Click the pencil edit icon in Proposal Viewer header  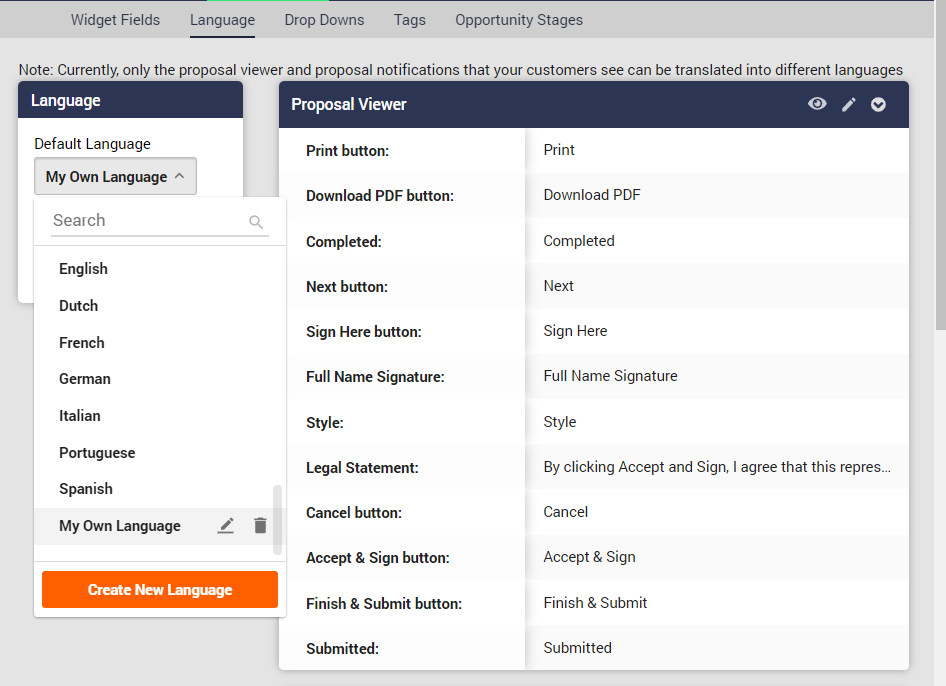pos(849,104)
